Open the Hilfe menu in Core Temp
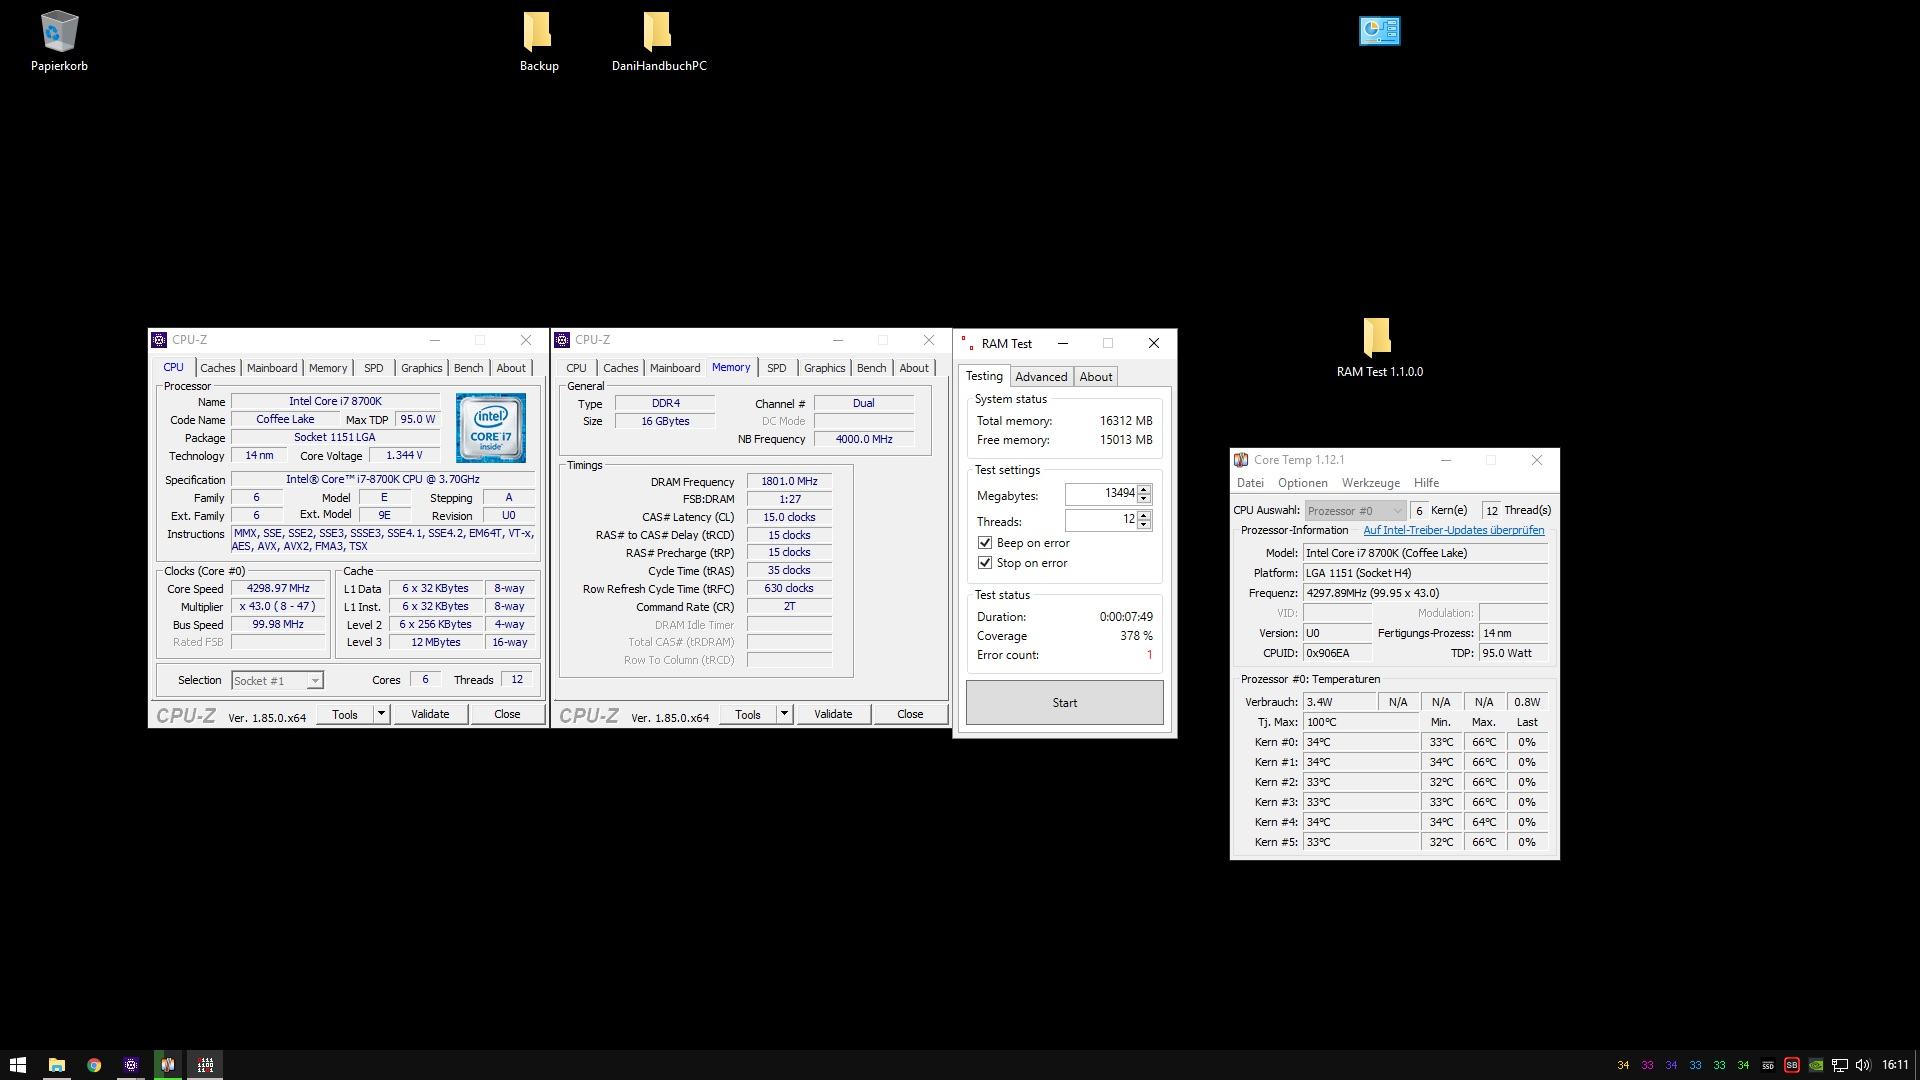The image size is (1920, 1080). pos(1426,483)
